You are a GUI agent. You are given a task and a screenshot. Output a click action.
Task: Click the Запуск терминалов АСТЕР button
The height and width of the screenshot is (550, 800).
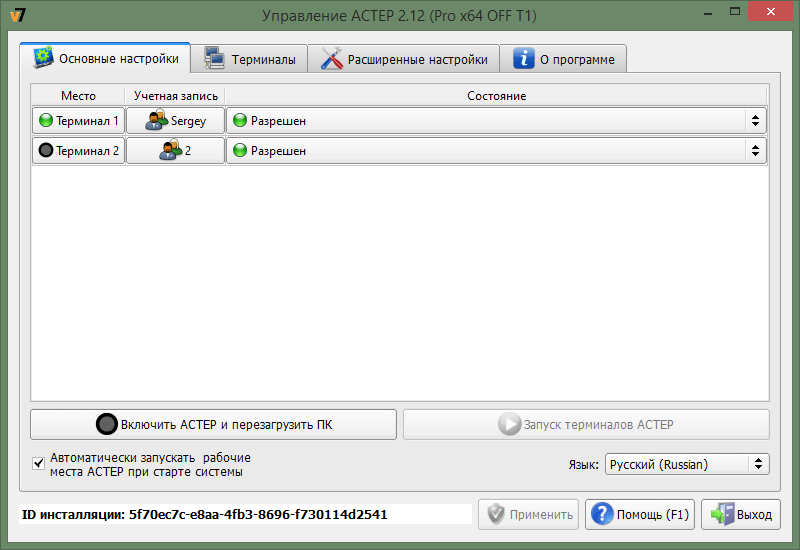pos(586,424)
